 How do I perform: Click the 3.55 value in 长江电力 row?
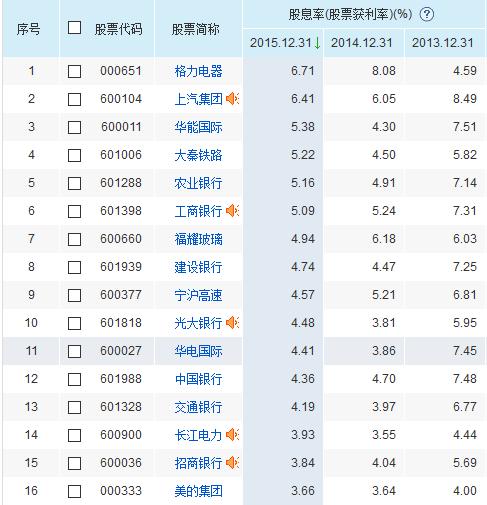click(x=384, y=435)
